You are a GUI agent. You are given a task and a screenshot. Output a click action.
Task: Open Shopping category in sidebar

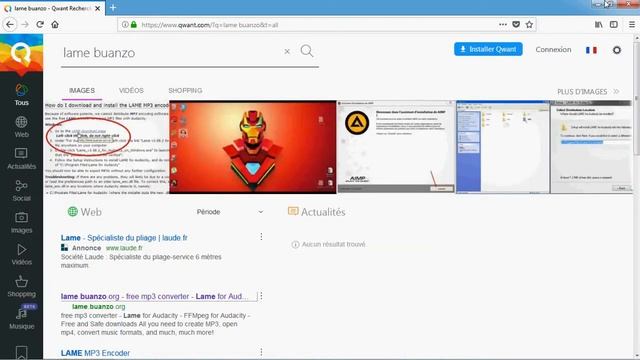[x=21, y=287]
